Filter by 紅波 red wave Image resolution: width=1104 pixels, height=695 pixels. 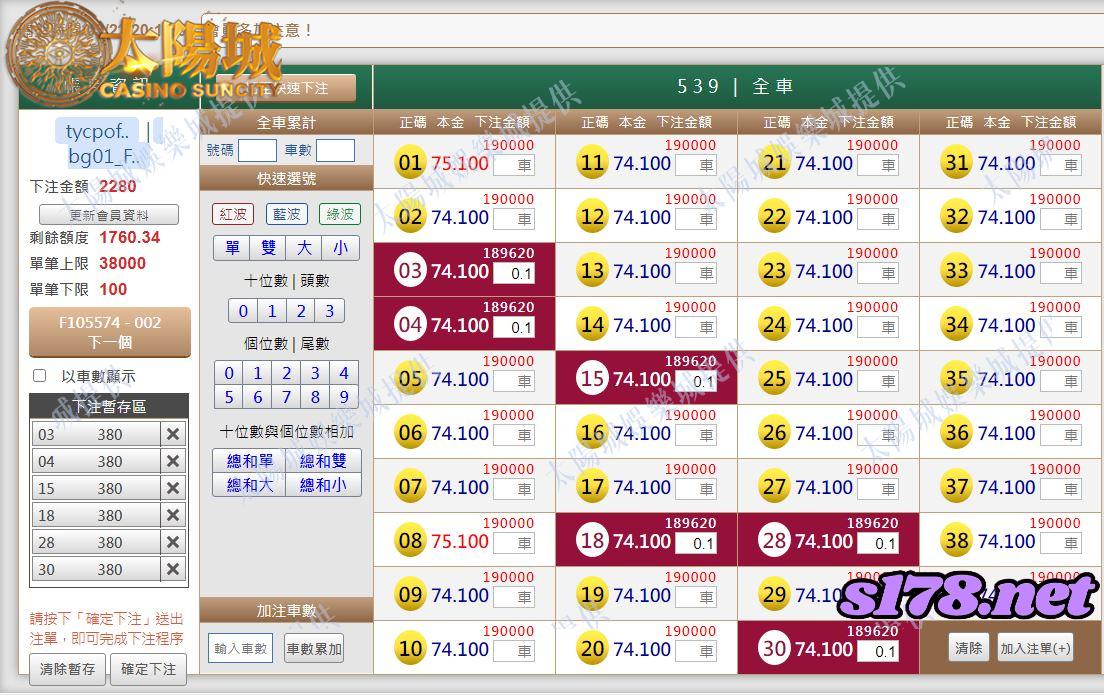(233, 214)
